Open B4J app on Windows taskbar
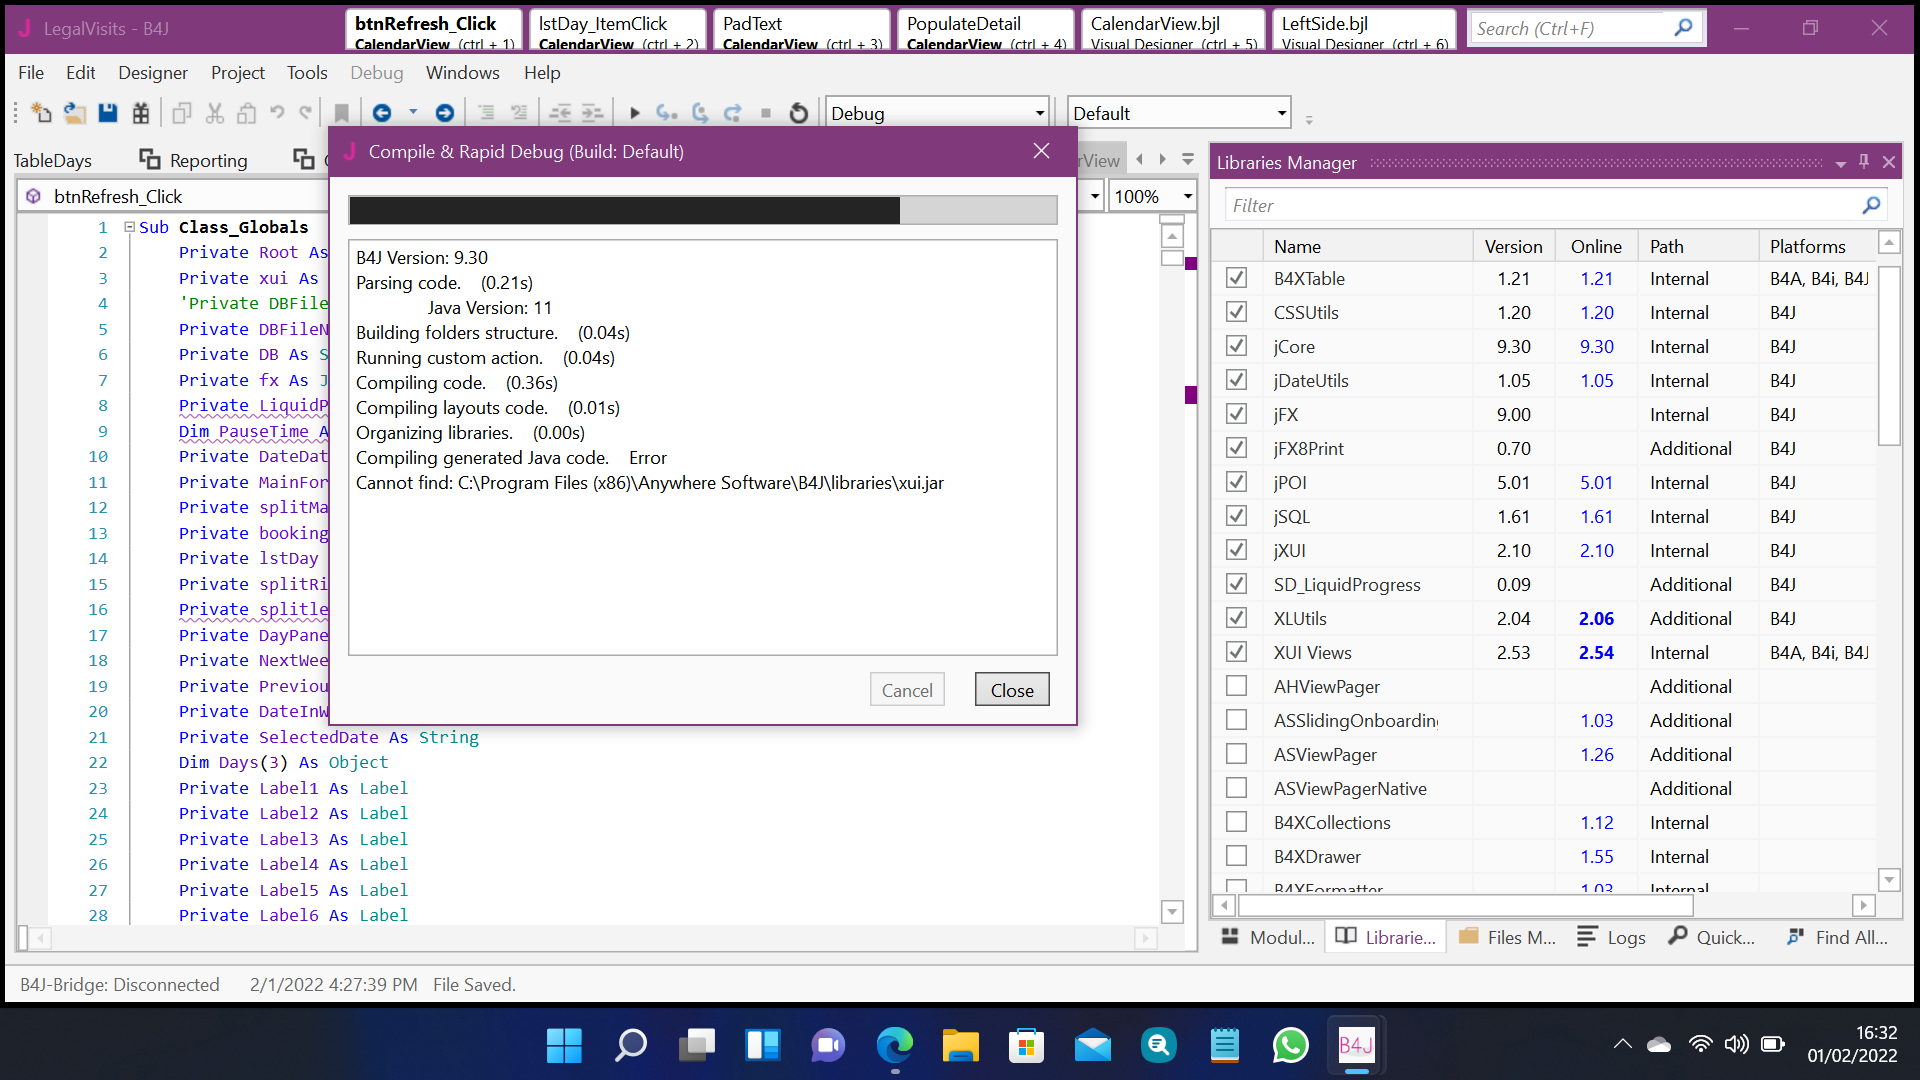 1356,1046
